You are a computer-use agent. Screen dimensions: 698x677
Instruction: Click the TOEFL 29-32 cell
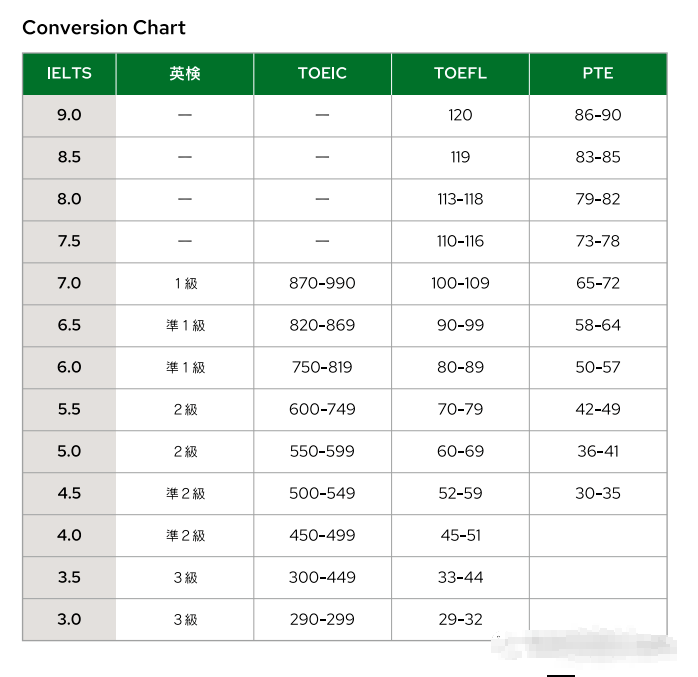click(x=460, y=619)
